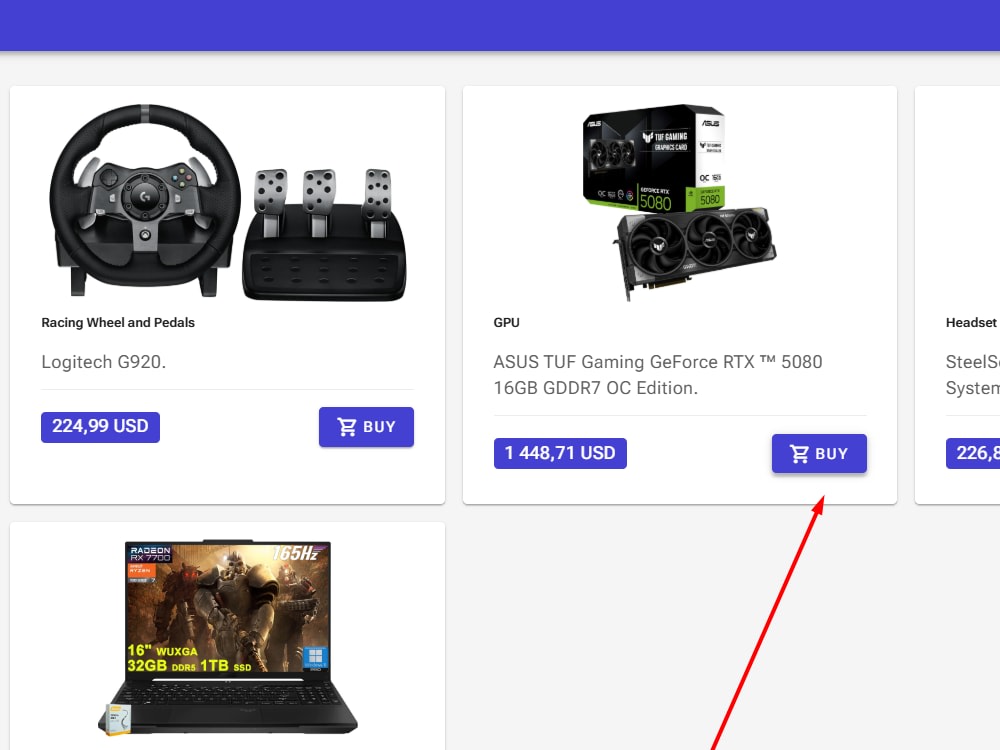This screenshot has width=1000, height=750.
Task: Open the gaming laptop product image
Action: tap(228, 638)
